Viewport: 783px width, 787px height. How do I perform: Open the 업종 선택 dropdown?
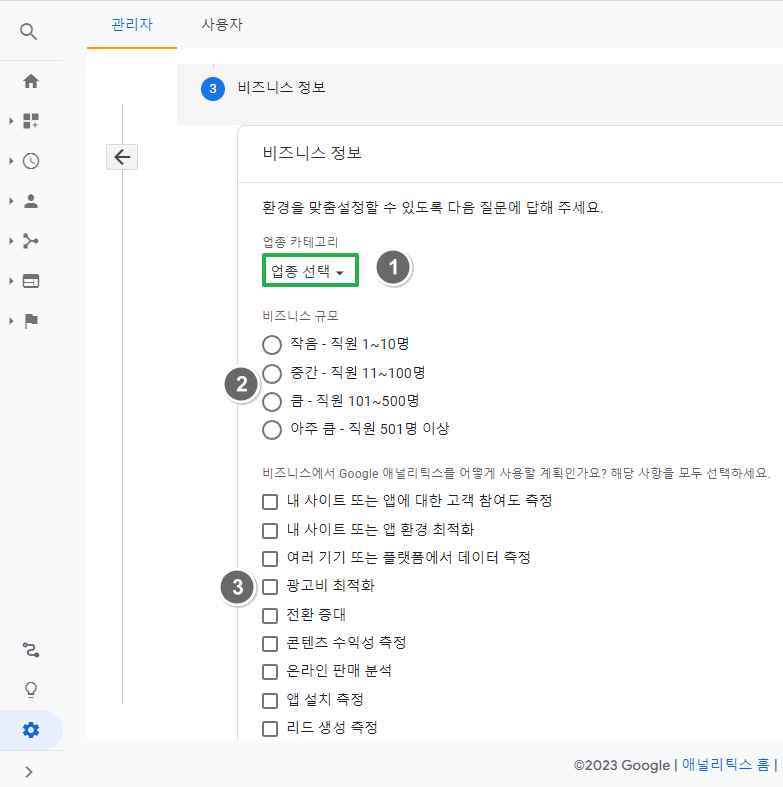click(x=310, y=271)
